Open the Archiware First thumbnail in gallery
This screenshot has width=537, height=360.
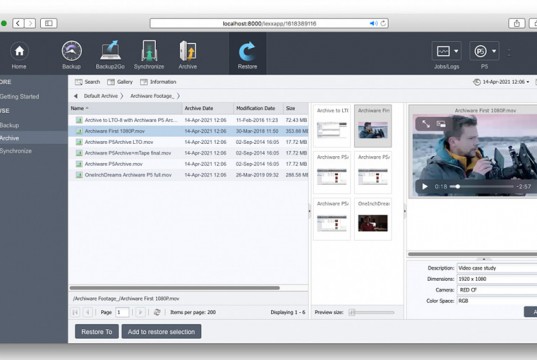pyautogui.click(x=373, y=126)
